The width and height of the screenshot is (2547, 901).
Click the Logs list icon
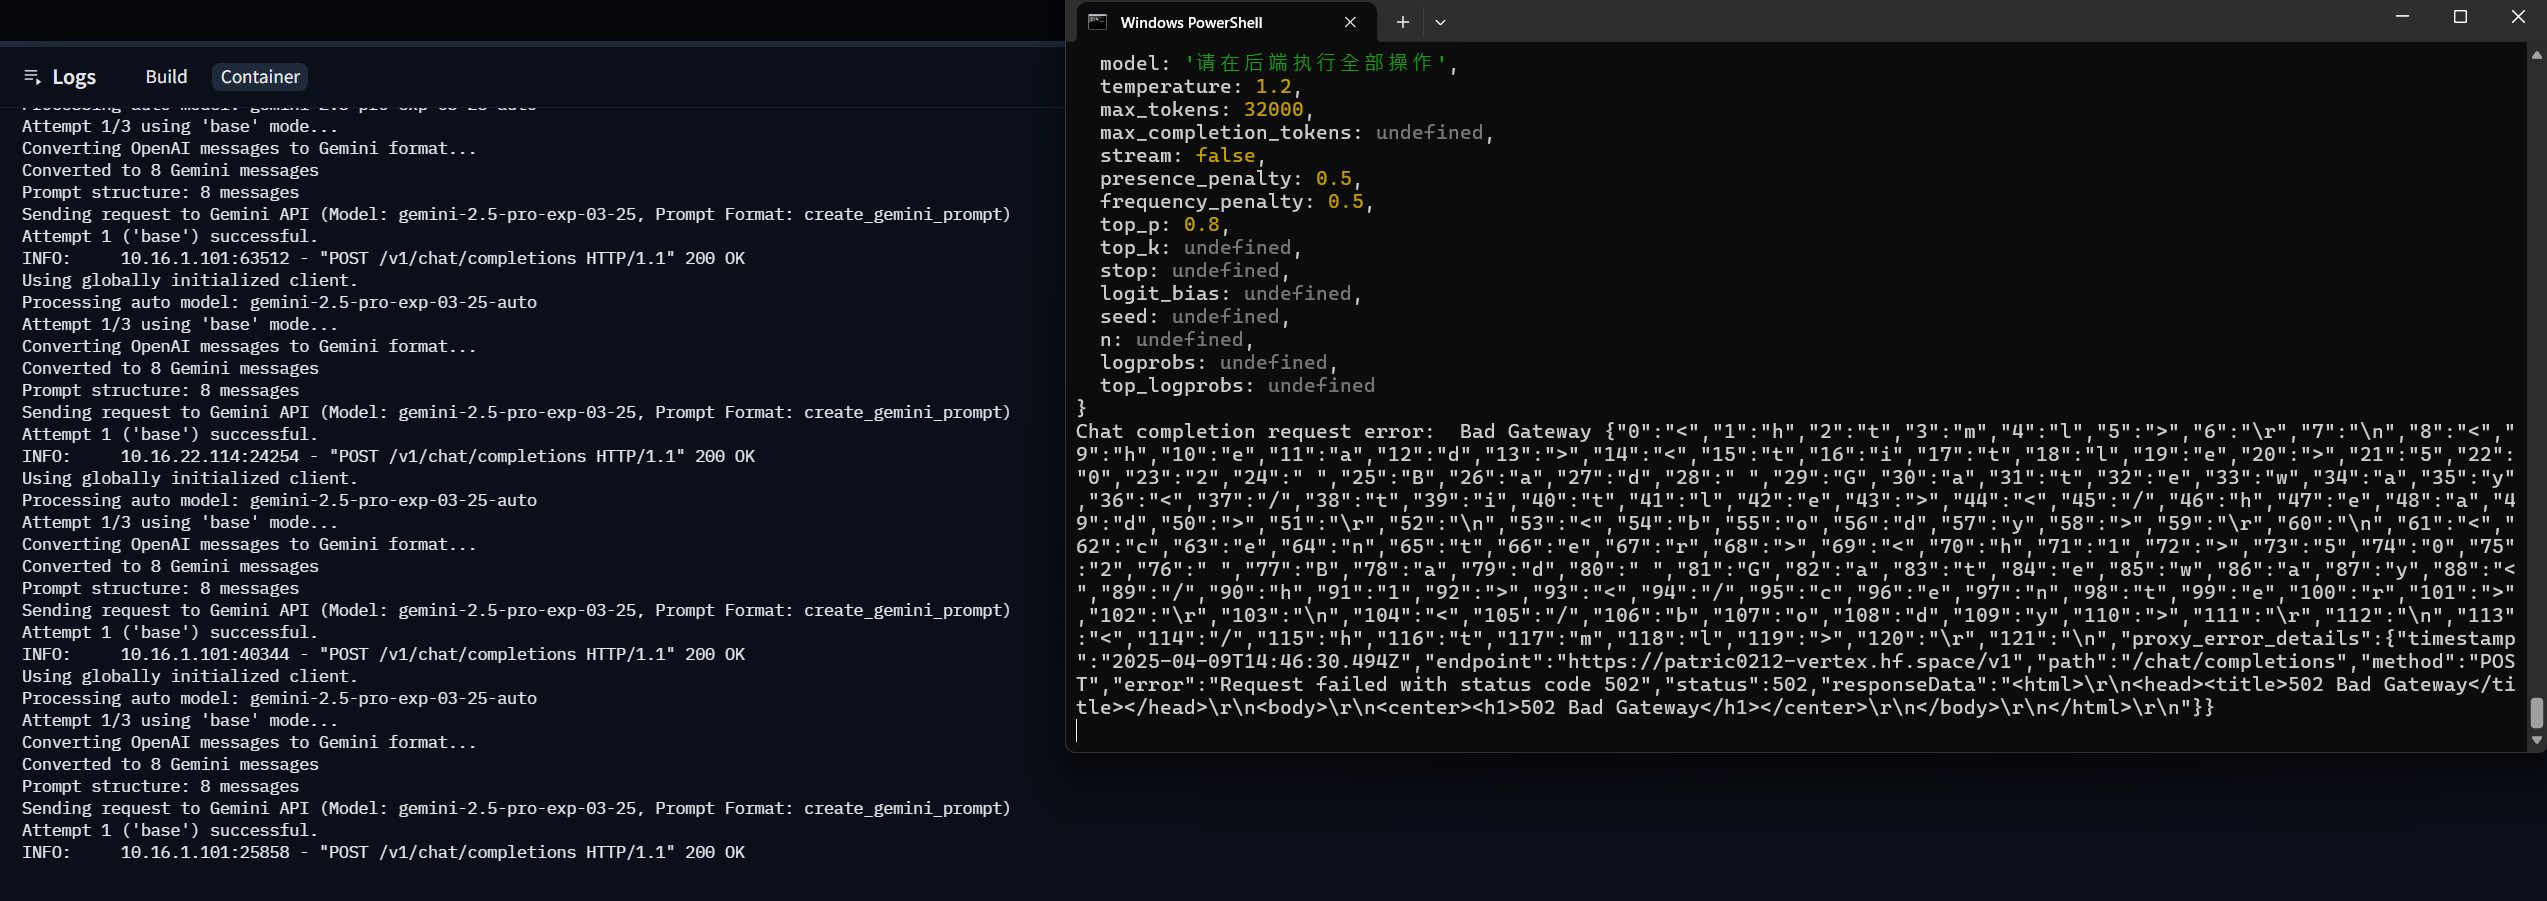point(32,77)
